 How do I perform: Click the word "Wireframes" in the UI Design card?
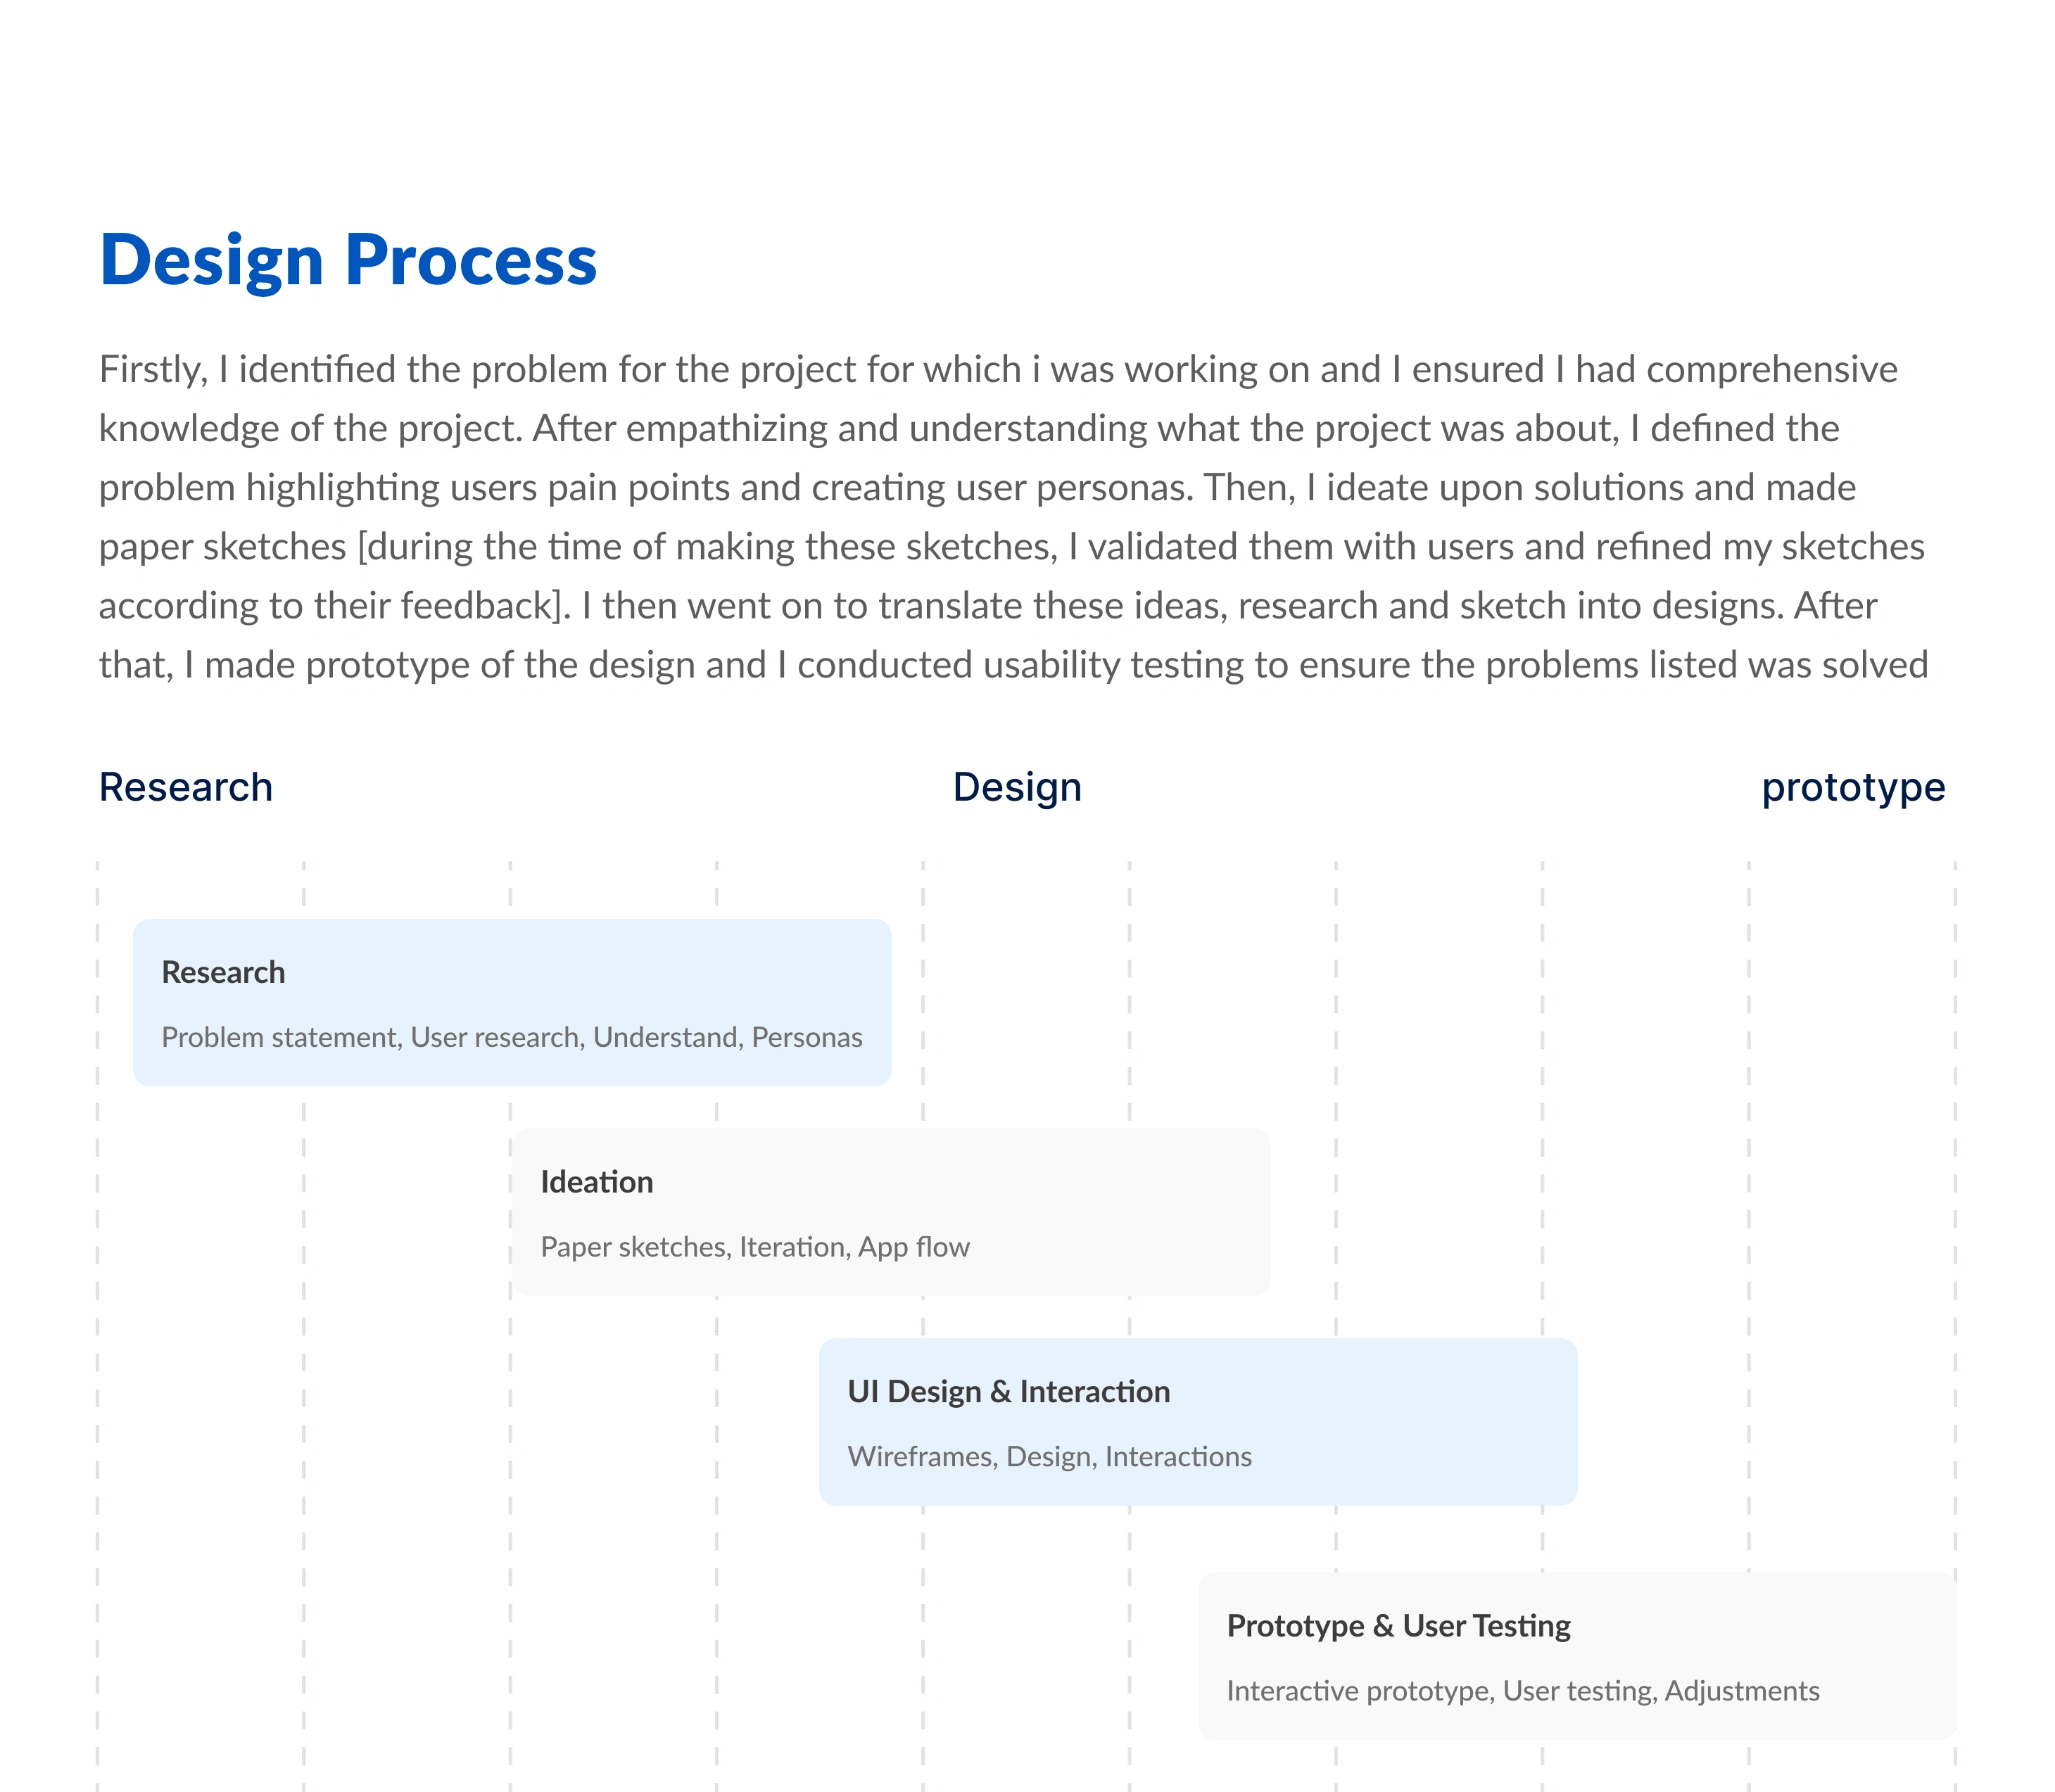click(920, 1457)
